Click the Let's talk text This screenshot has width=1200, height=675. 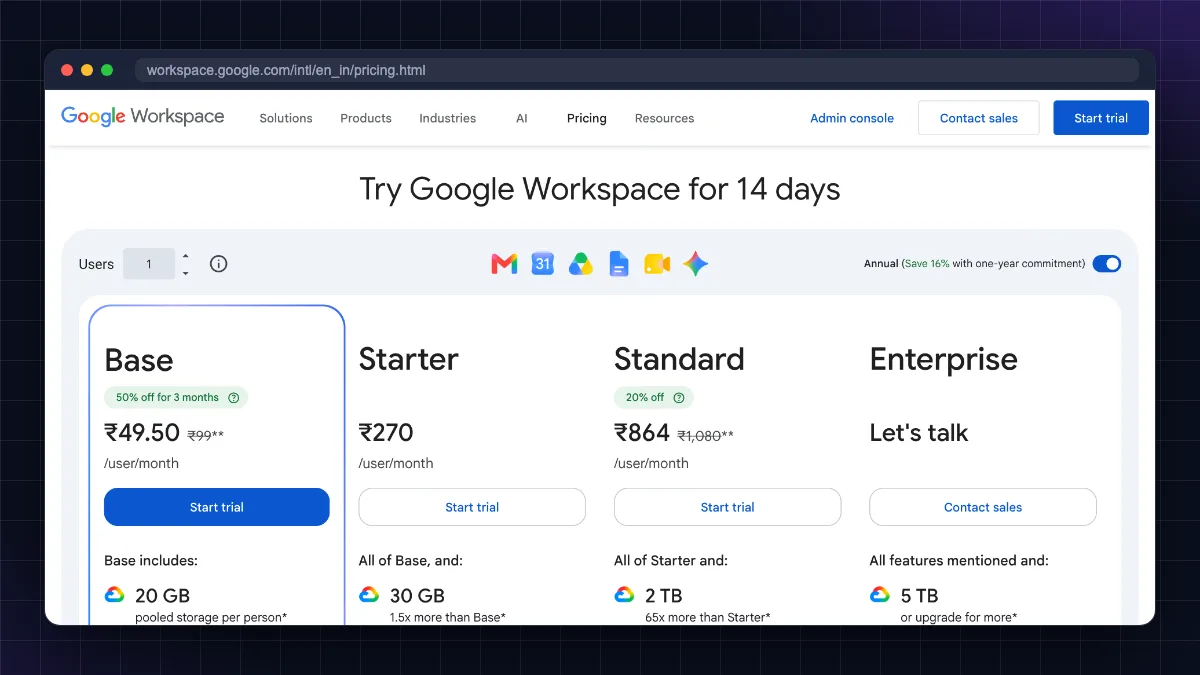point(919,433)
